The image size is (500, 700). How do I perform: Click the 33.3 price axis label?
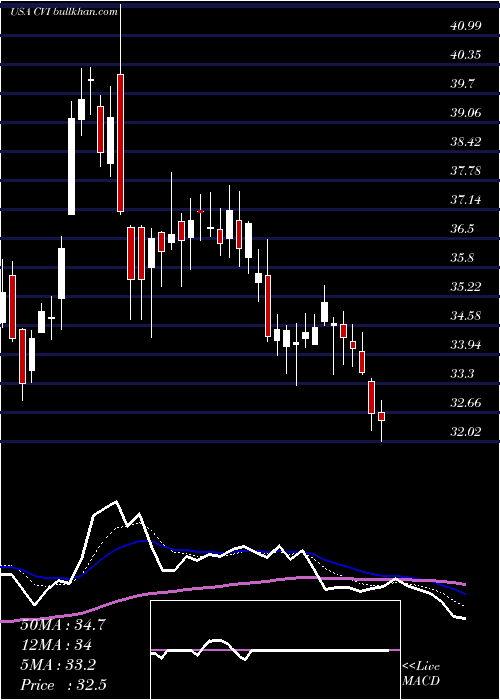click(463, 374)
